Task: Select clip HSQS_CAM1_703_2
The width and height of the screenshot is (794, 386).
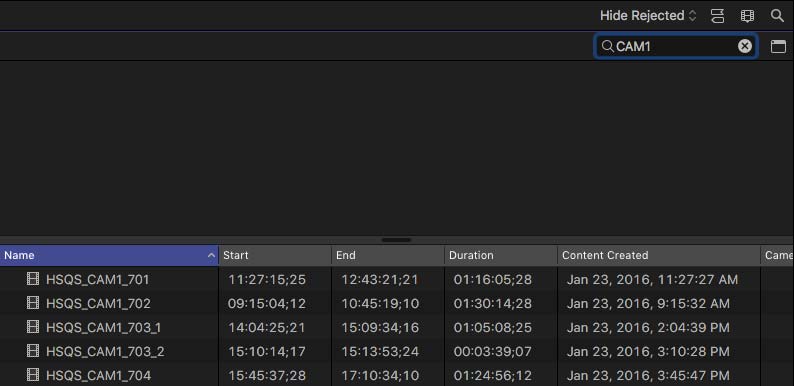Action: point(105,352)
